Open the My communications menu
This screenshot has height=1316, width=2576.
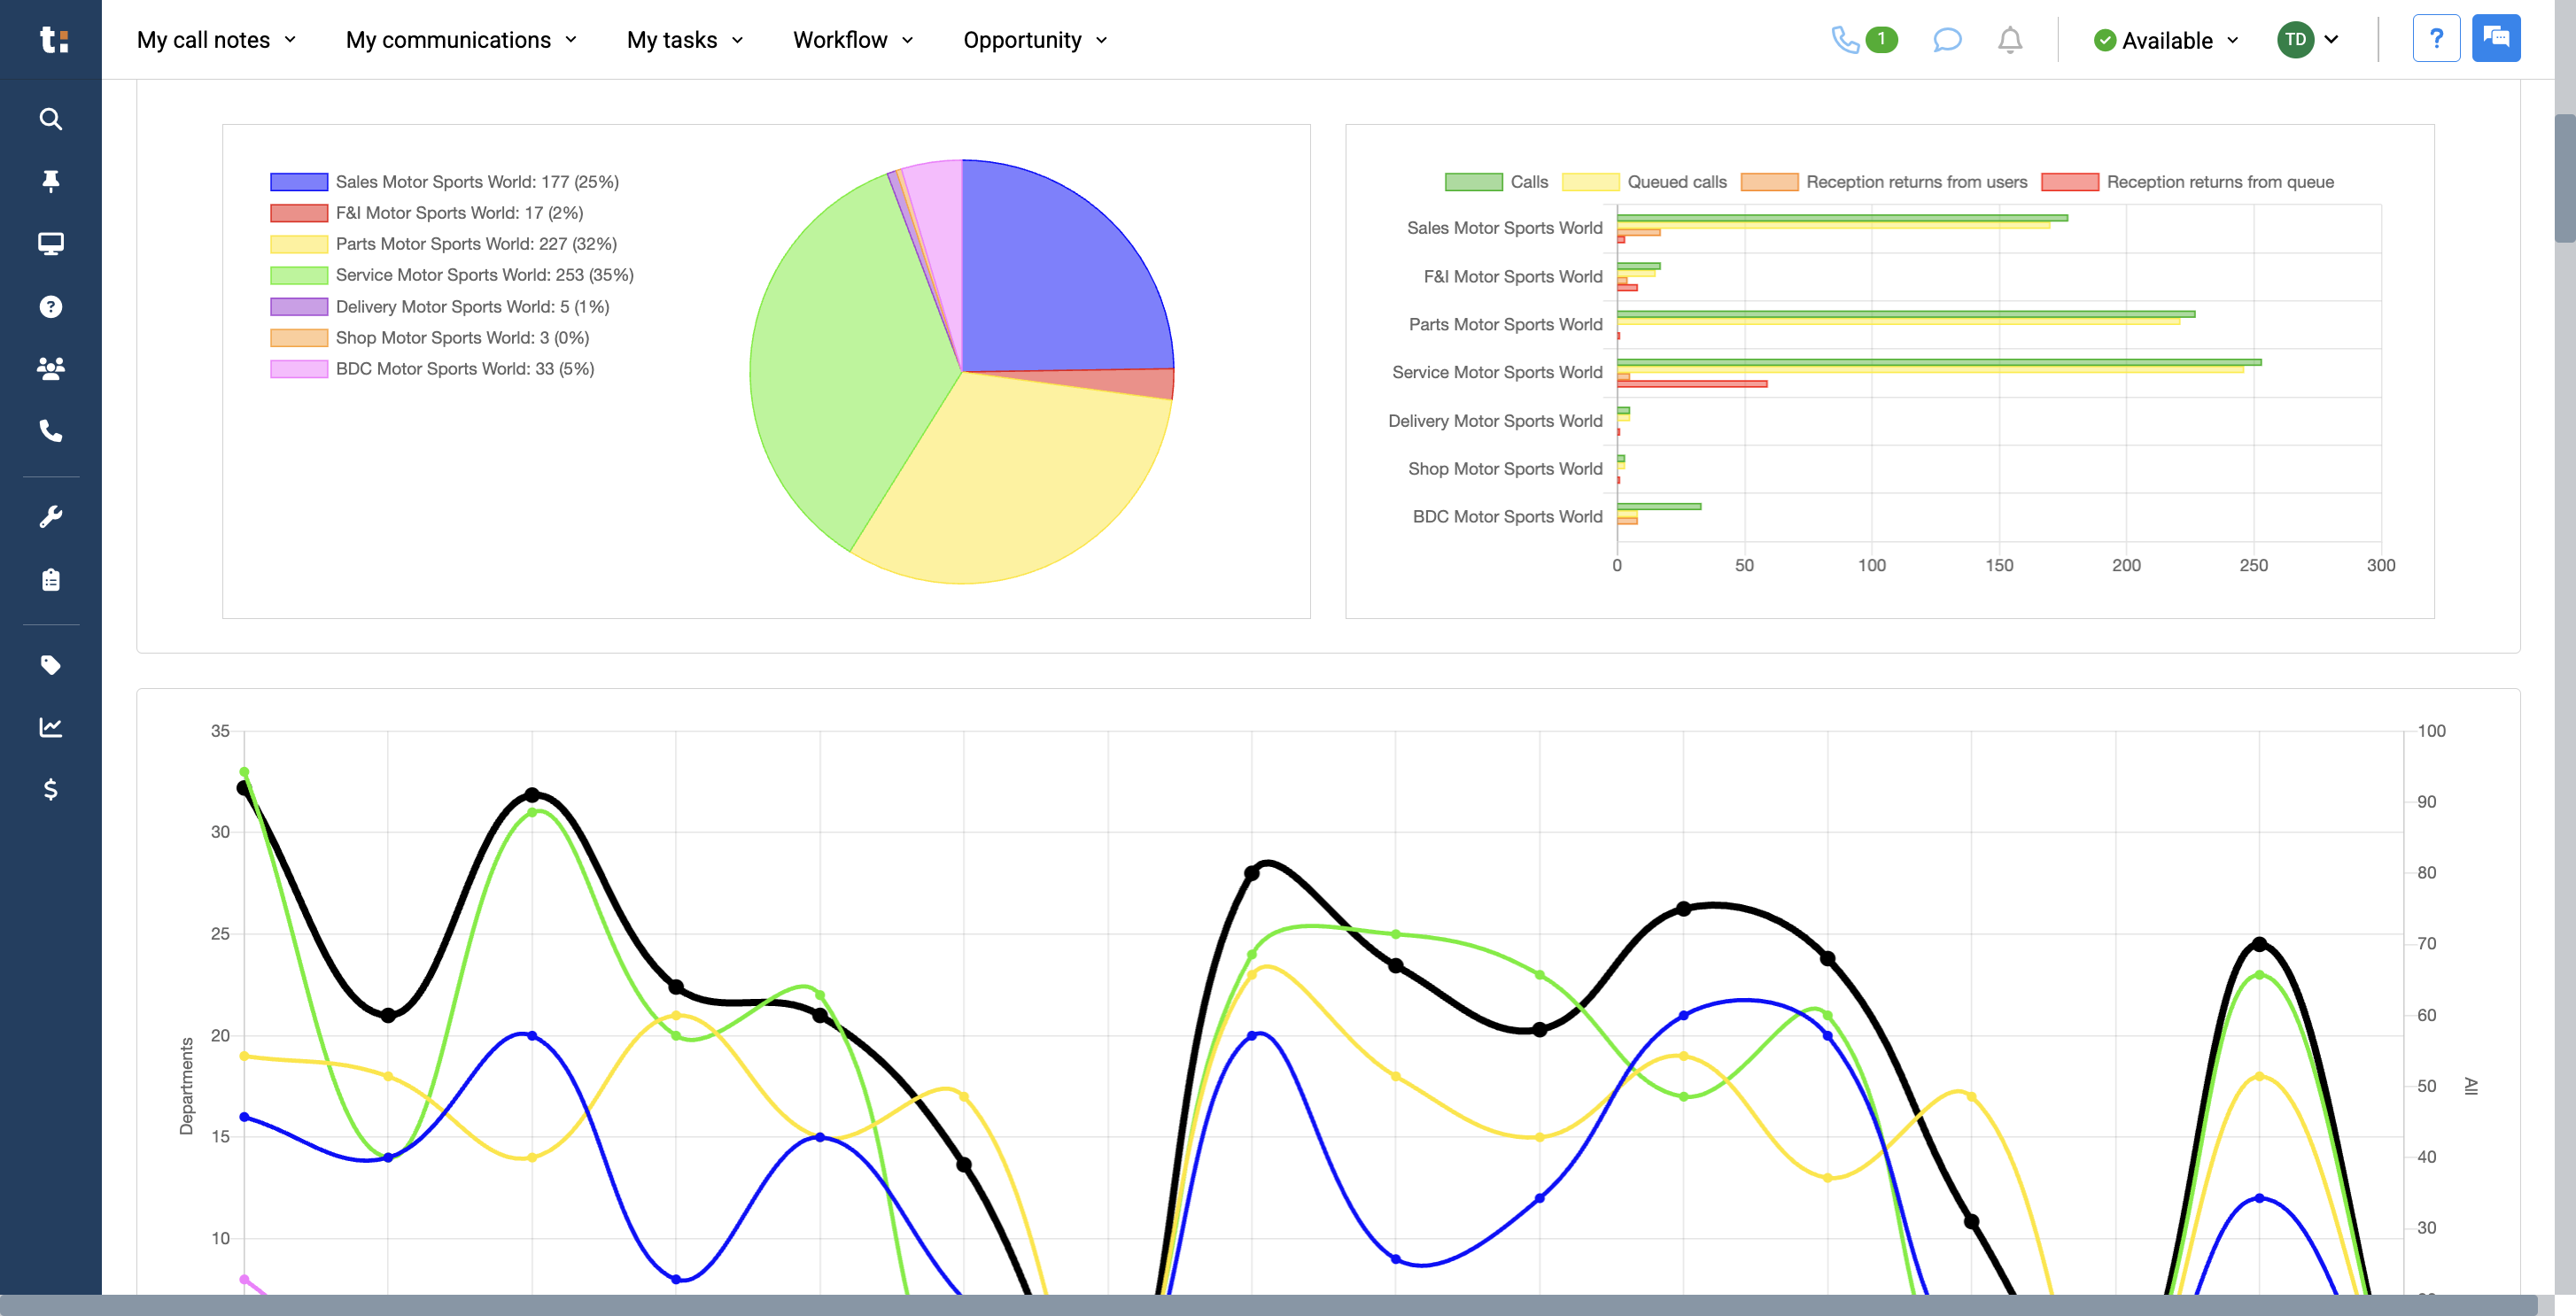[460, 40]
